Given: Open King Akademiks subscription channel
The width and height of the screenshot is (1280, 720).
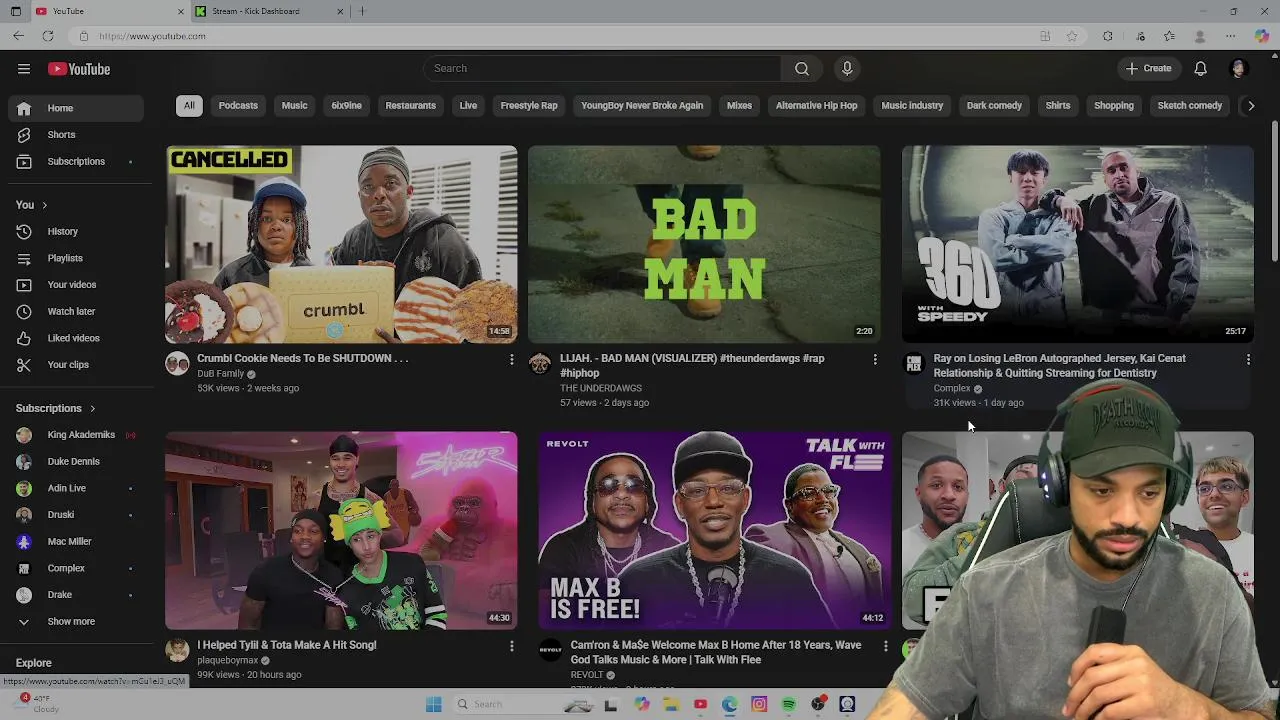Looking at the screenshot, I should click(76, 435).
